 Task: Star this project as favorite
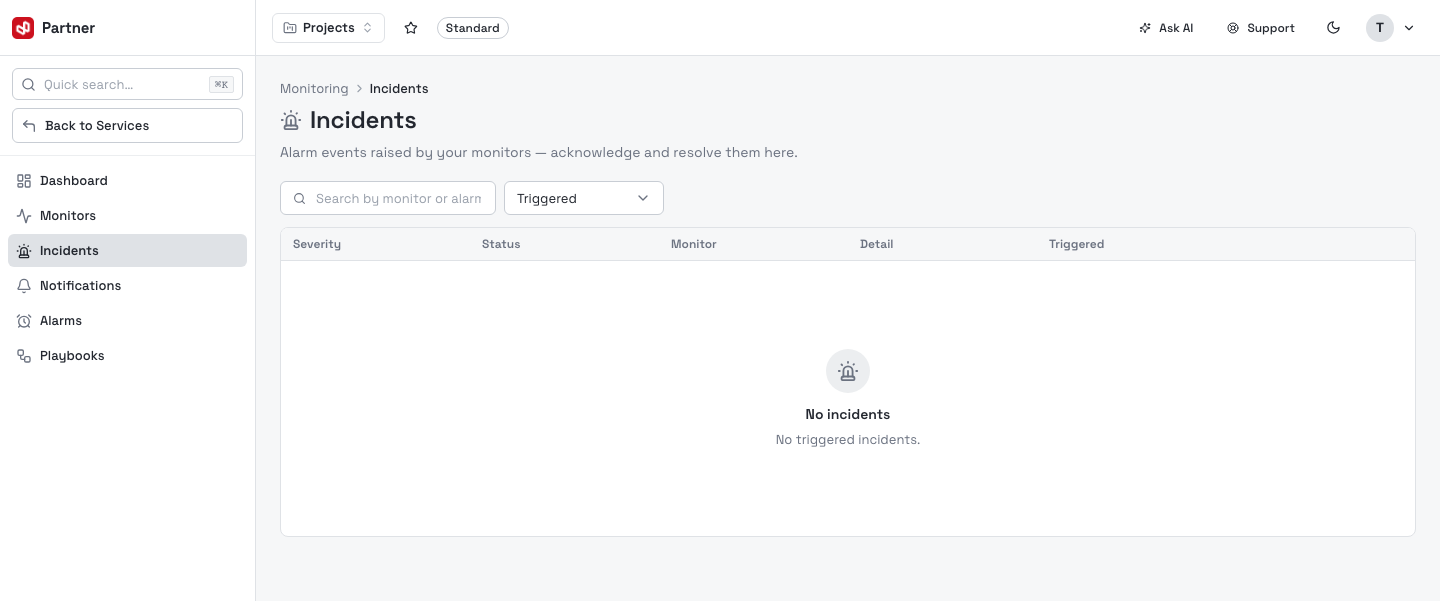click(x=411, y=28)
